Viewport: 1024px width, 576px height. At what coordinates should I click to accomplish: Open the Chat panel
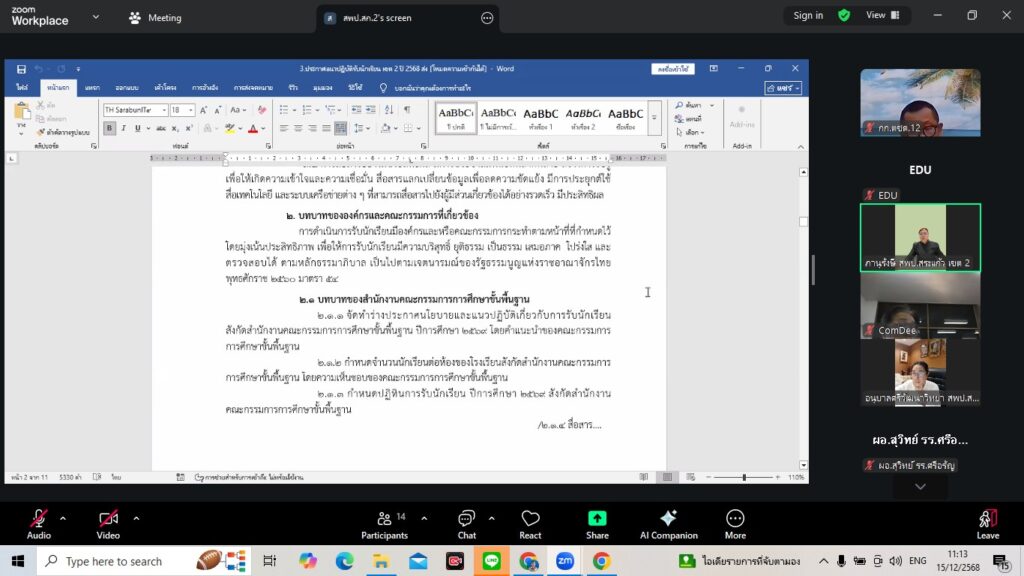tap(466, 523)
